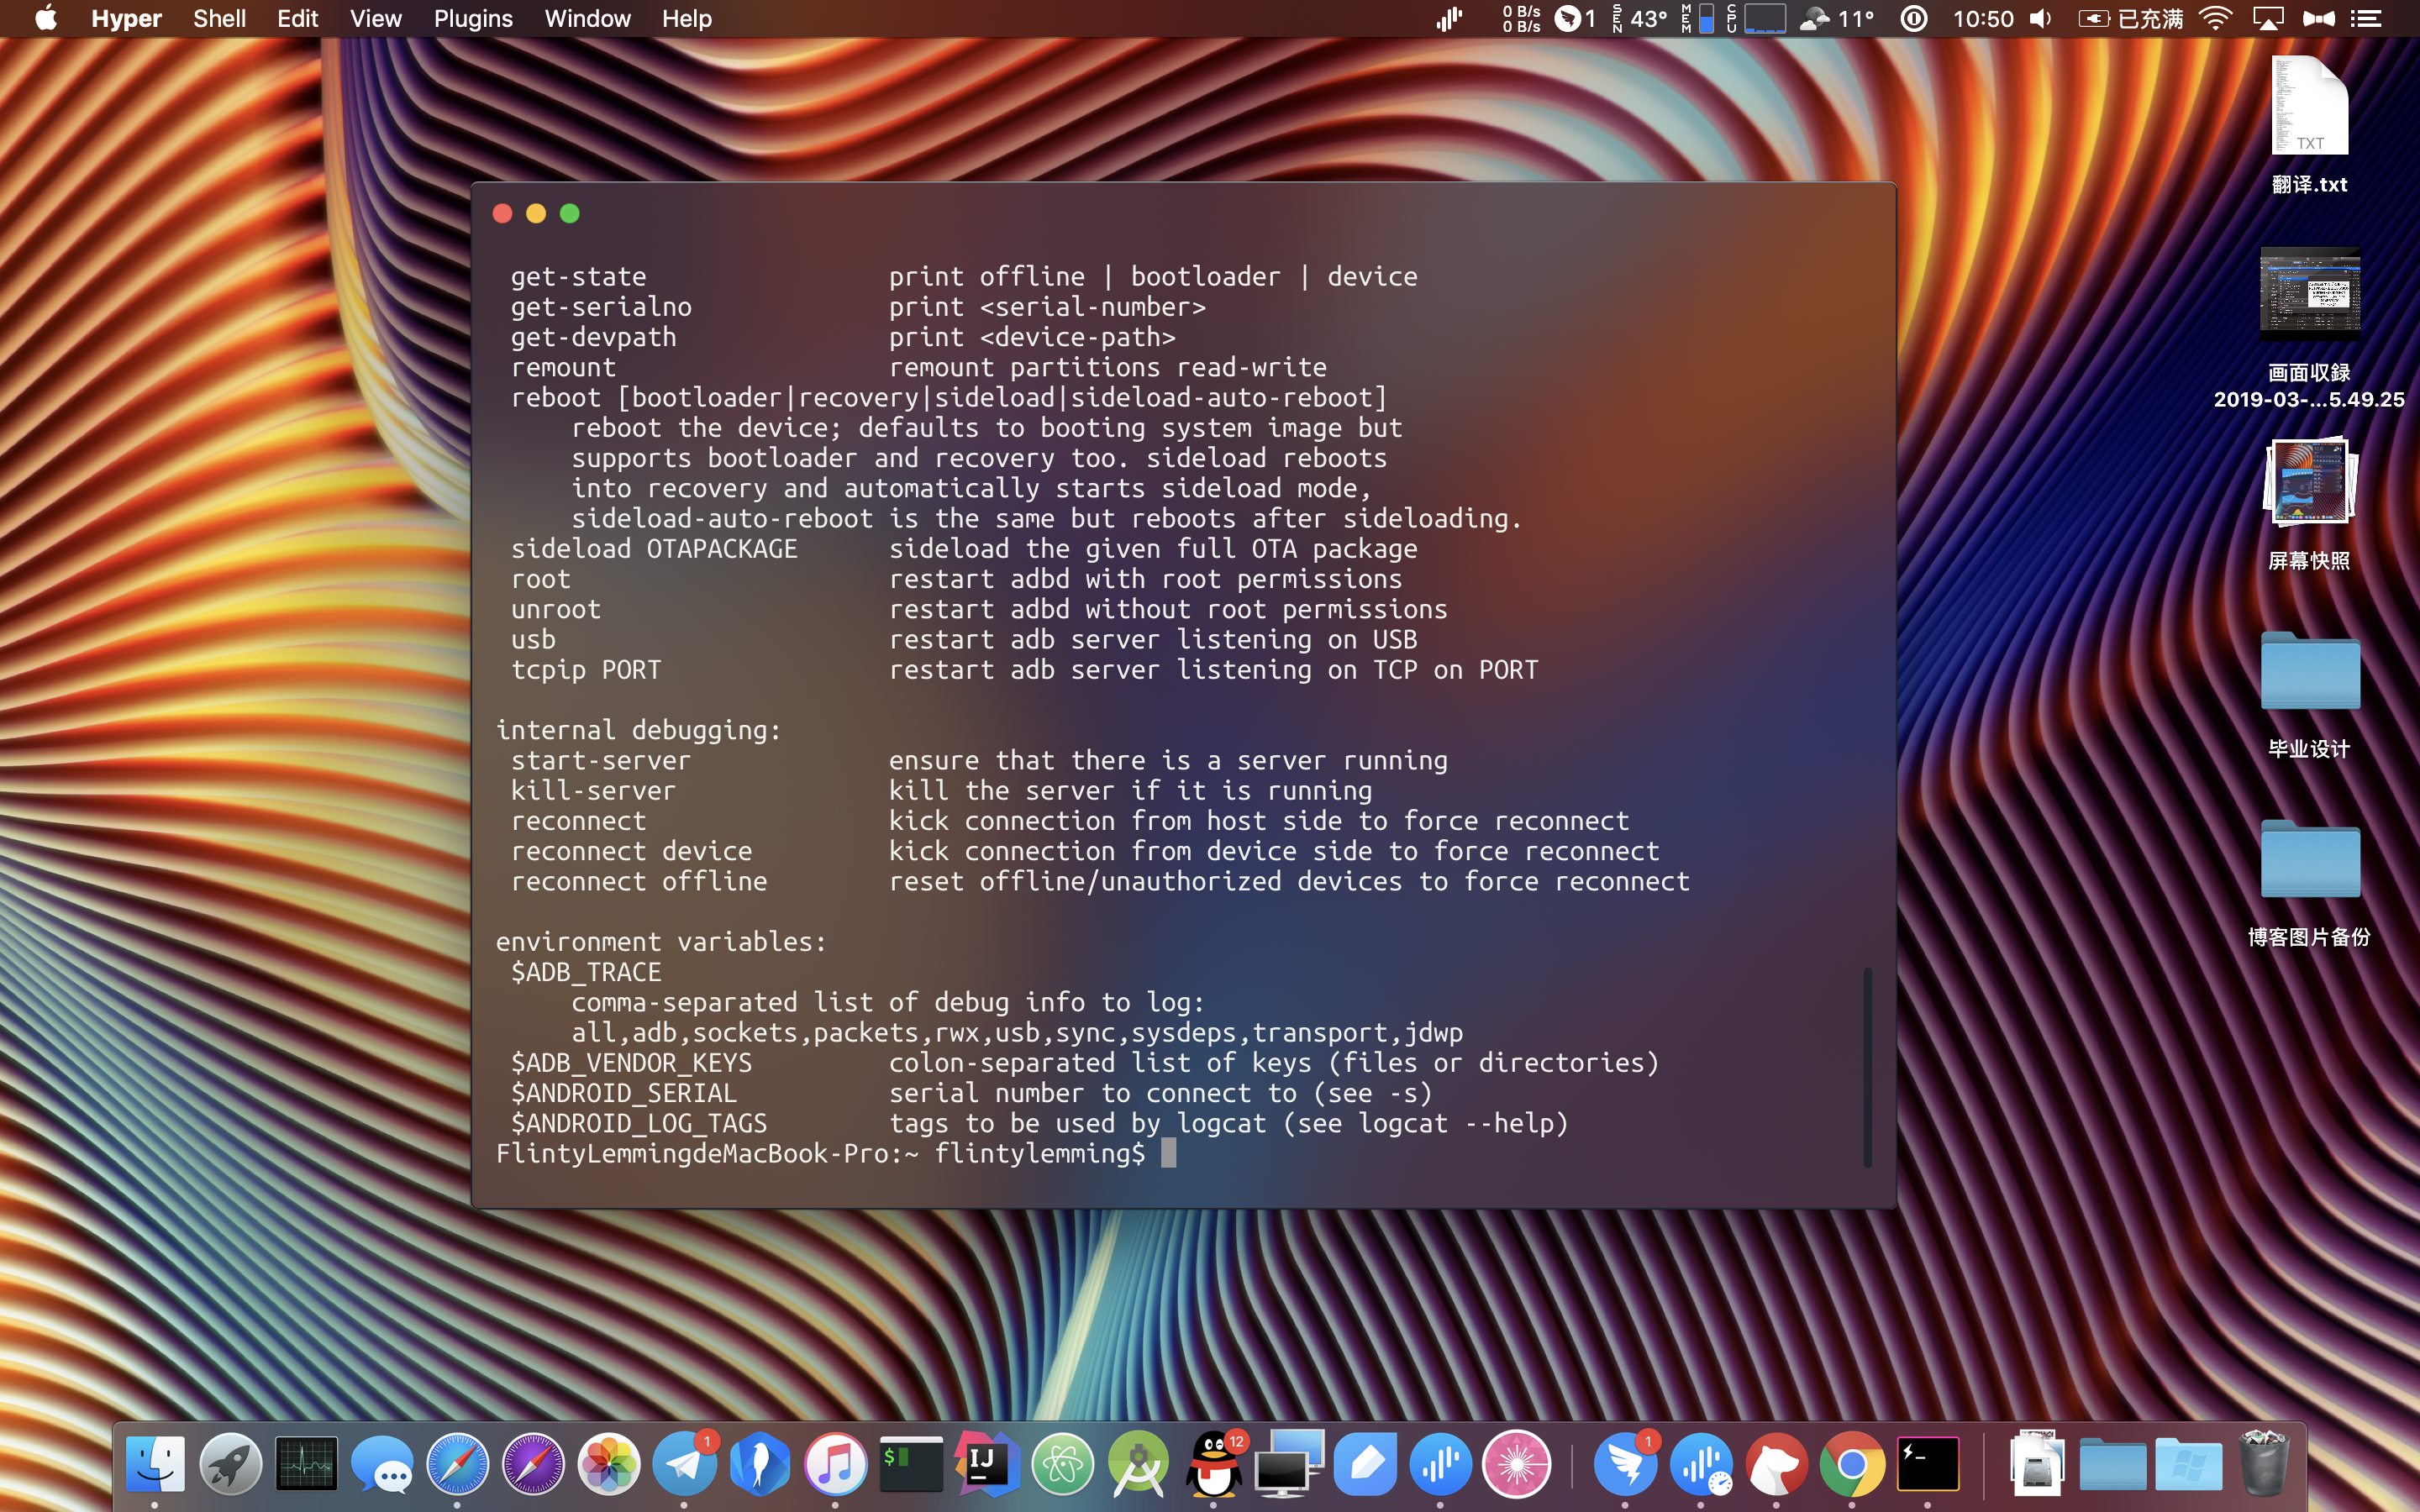Open the Edit menu in Hyper
This screenshot has height=1512, width=2420.
click(297, 18)
